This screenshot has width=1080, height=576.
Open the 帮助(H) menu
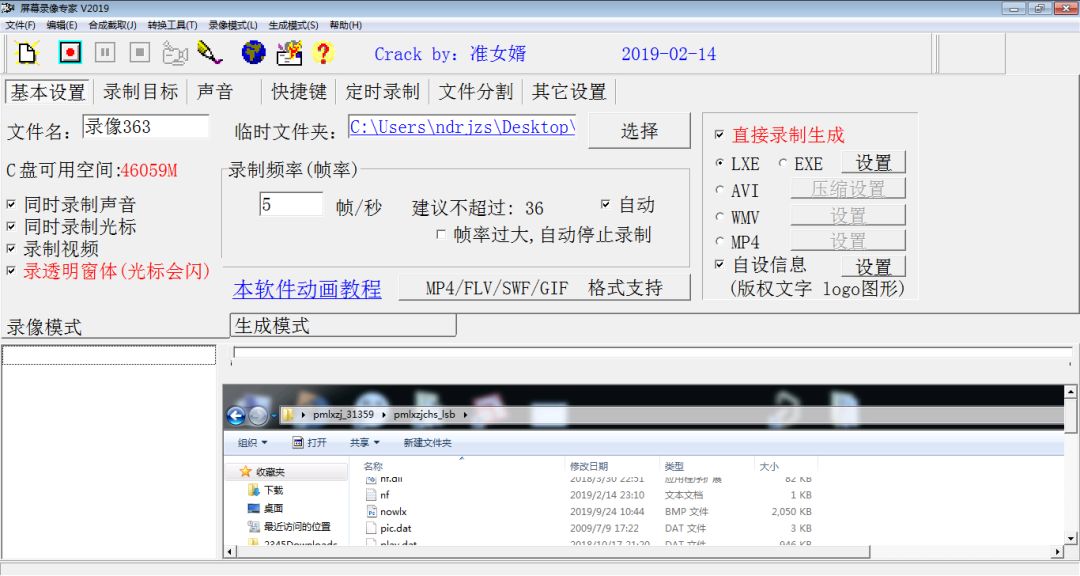tap(346, 25)
